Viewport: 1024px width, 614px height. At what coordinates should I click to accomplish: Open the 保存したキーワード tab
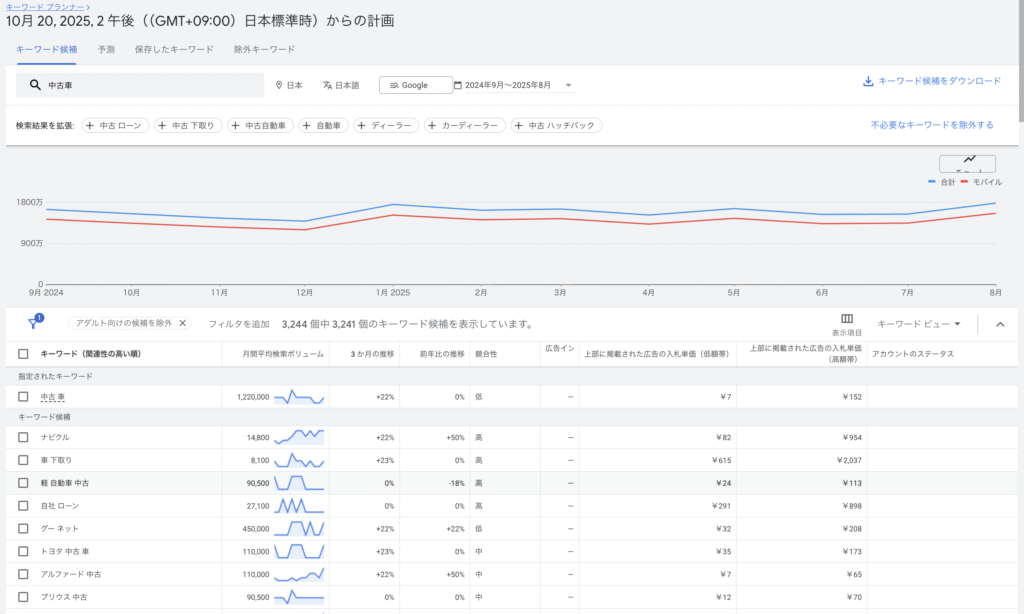(x=174, y=48)
